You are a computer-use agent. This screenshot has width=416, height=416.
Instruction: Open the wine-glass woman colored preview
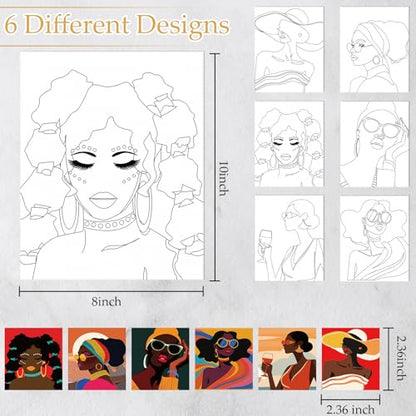pyautogui.click(x=287, y=359)
